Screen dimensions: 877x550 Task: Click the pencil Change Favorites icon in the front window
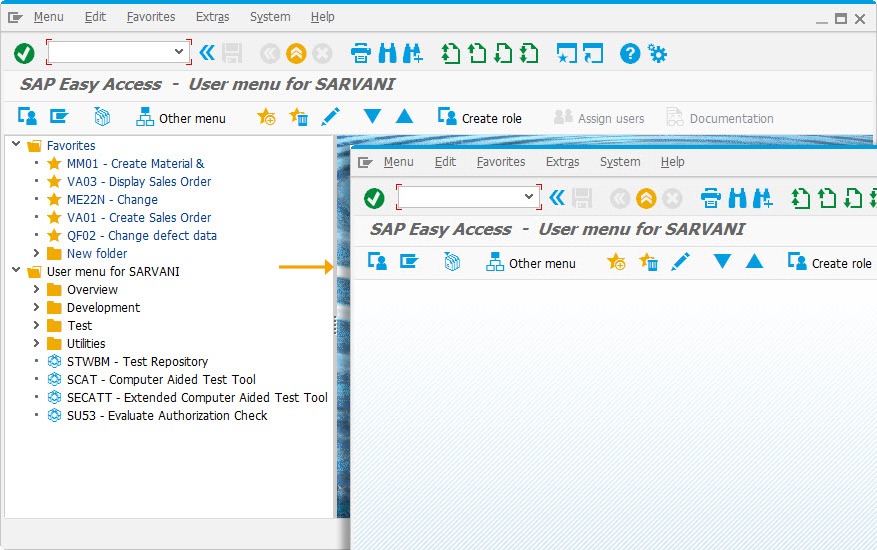pyautogui.click(x=681, y=261)
